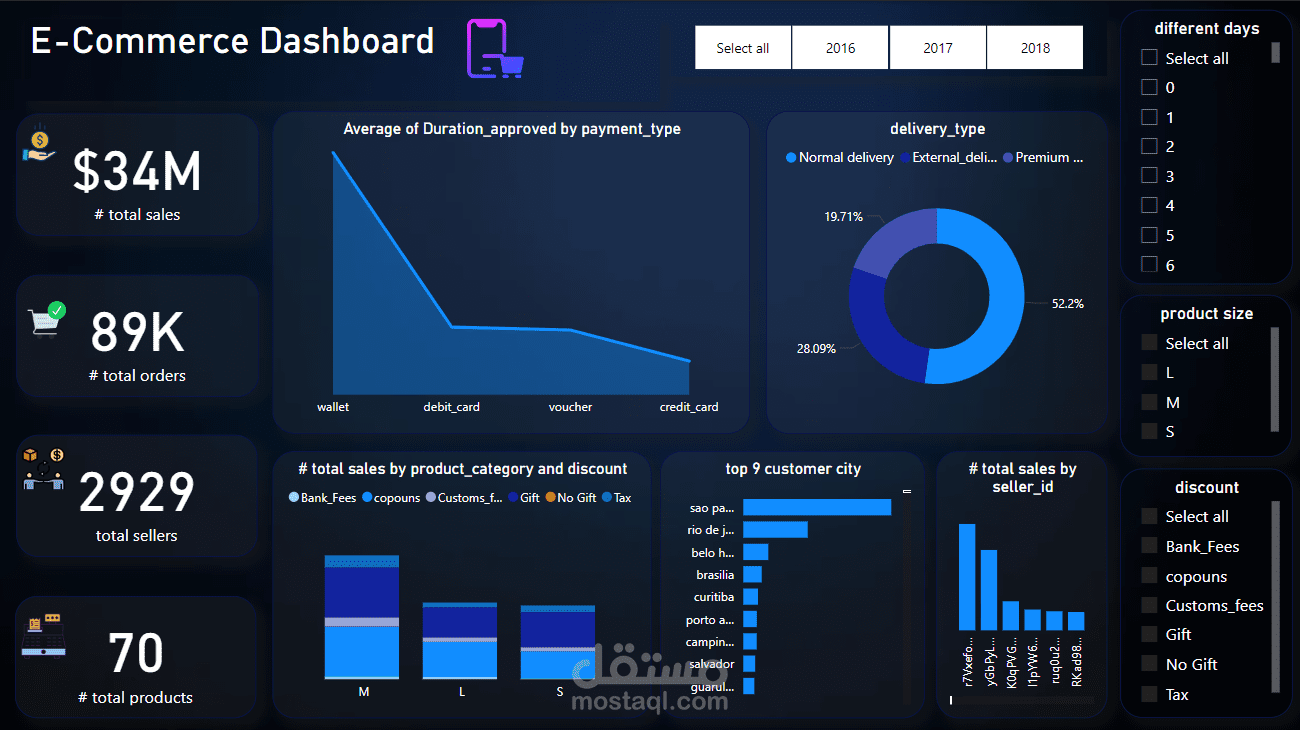Image resolution: width=1300 pixels, height=730 pixels.
Task: Check the M option in product size filter
Action: click(1149, 402)
